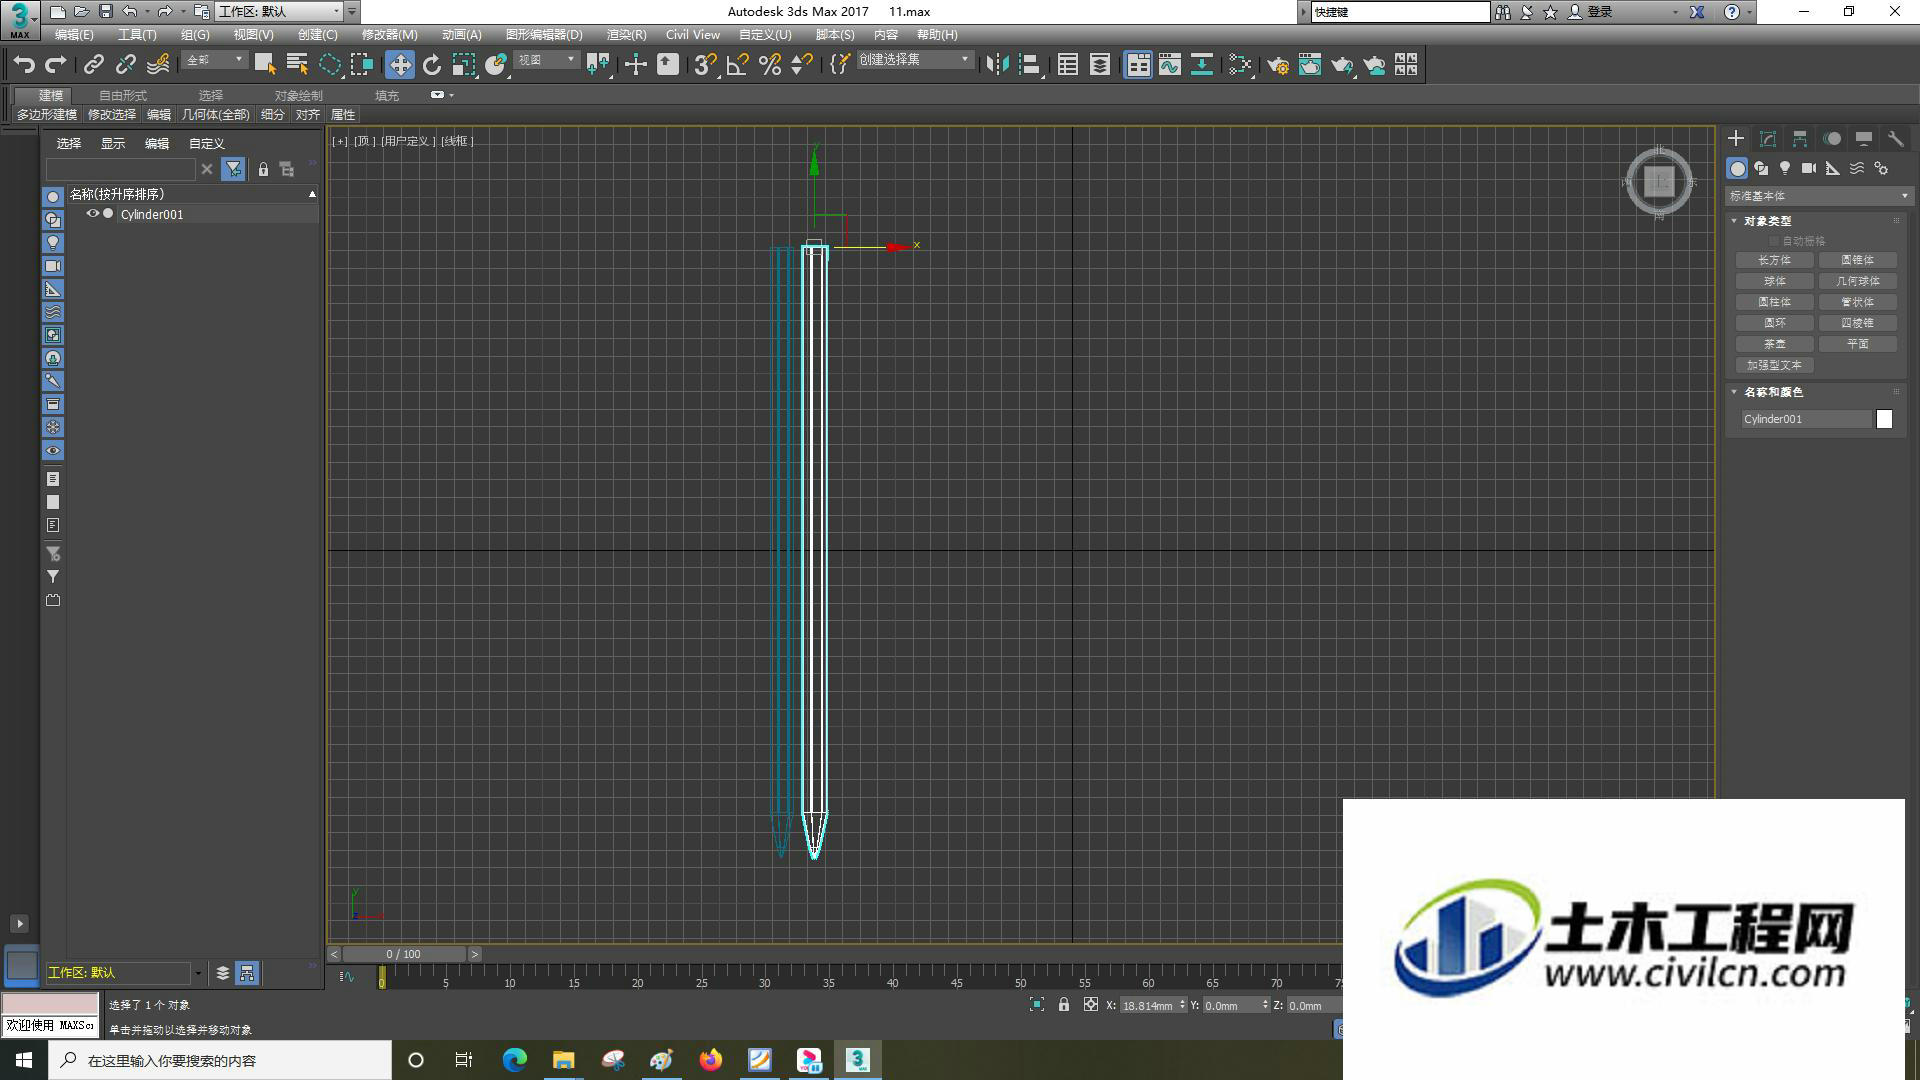Open the Utilities wrench panel icon
Screen dimensions: 1920x1080
click(1896, 139)
